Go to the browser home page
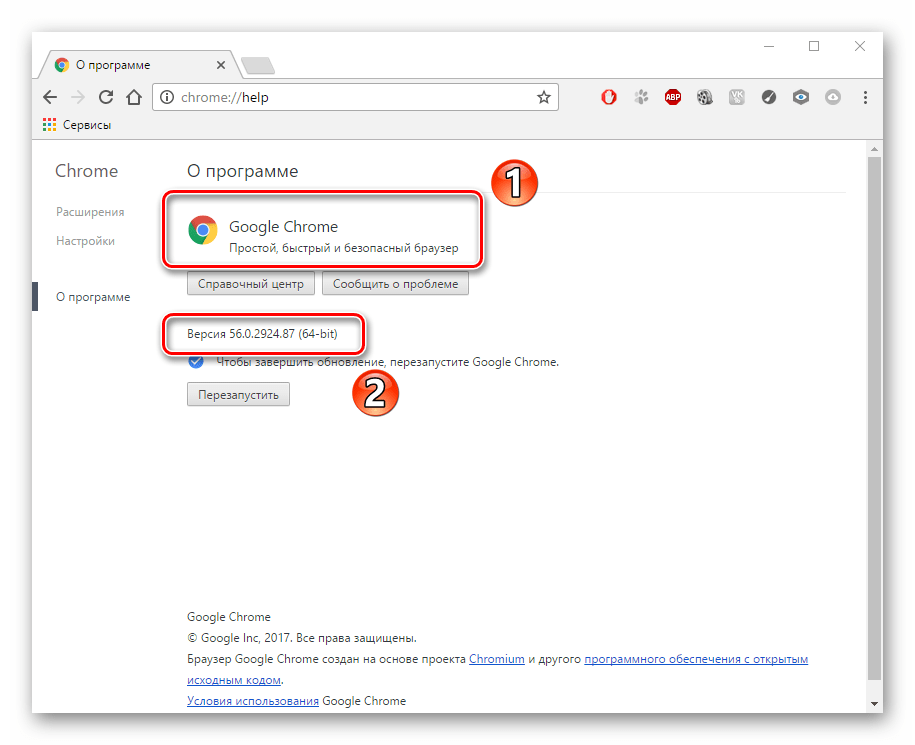Image resolution: width=915 pixels, height=745 pixels. pos(134,97)
